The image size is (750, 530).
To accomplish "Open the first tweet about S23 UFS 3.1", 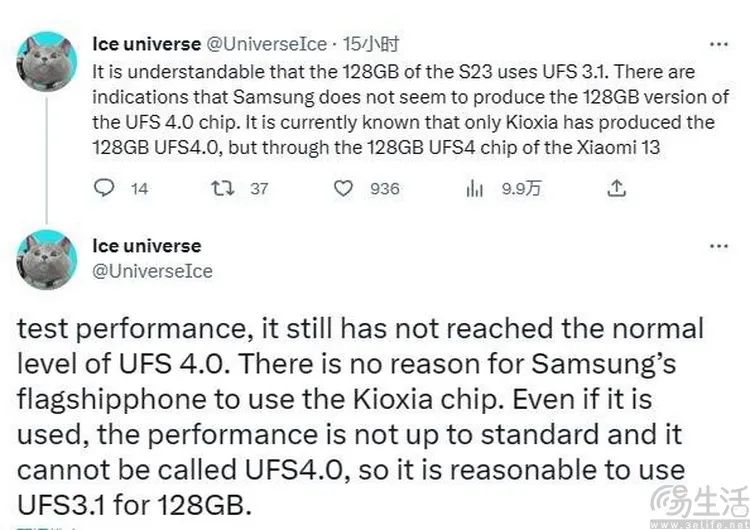I will click(x=400, y=110).
